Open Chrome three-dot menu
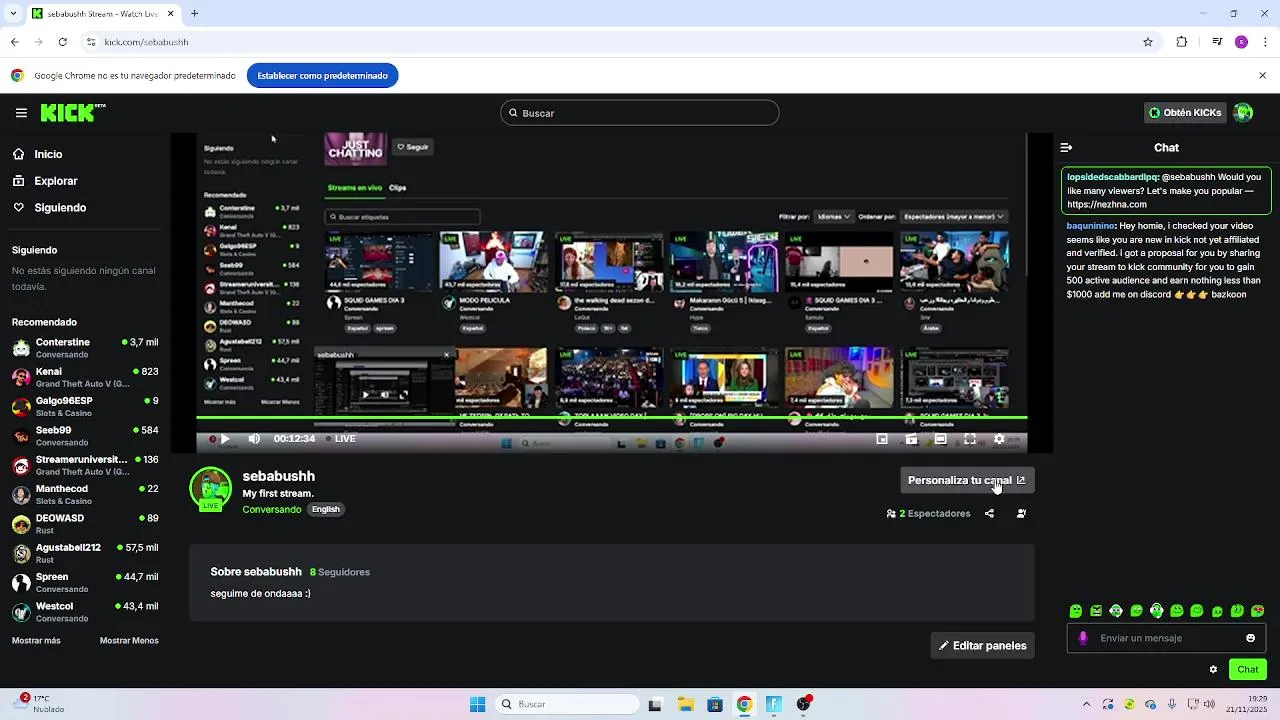The width and height of the screenshot is (1280, 720). (x=1264, y=42)
